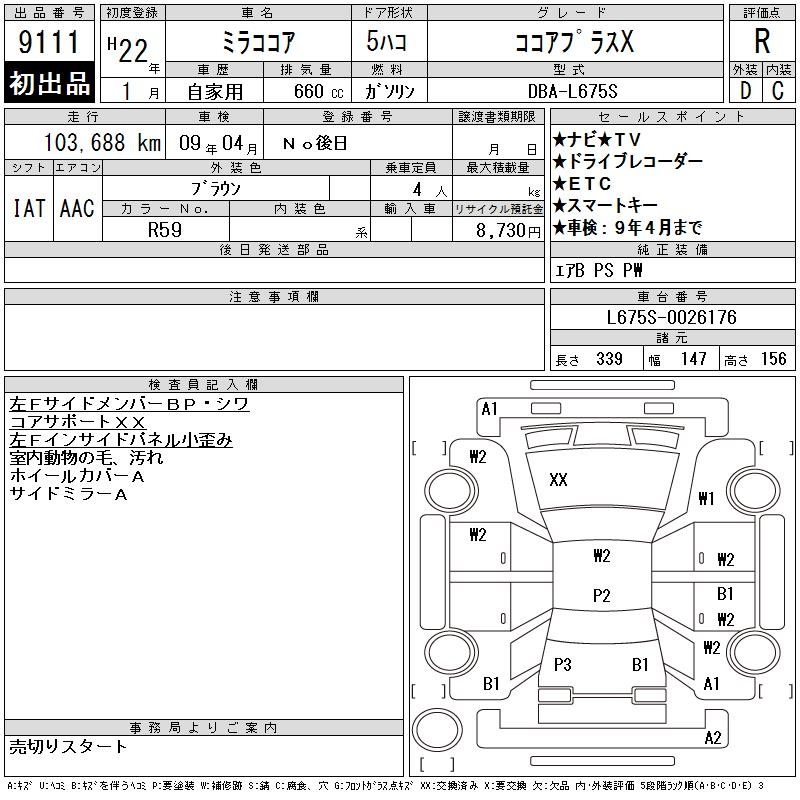The image size is (800, 800).
Task: Click inspector note 室内動物の毛、汚れ
Action: tap(86, 458)
